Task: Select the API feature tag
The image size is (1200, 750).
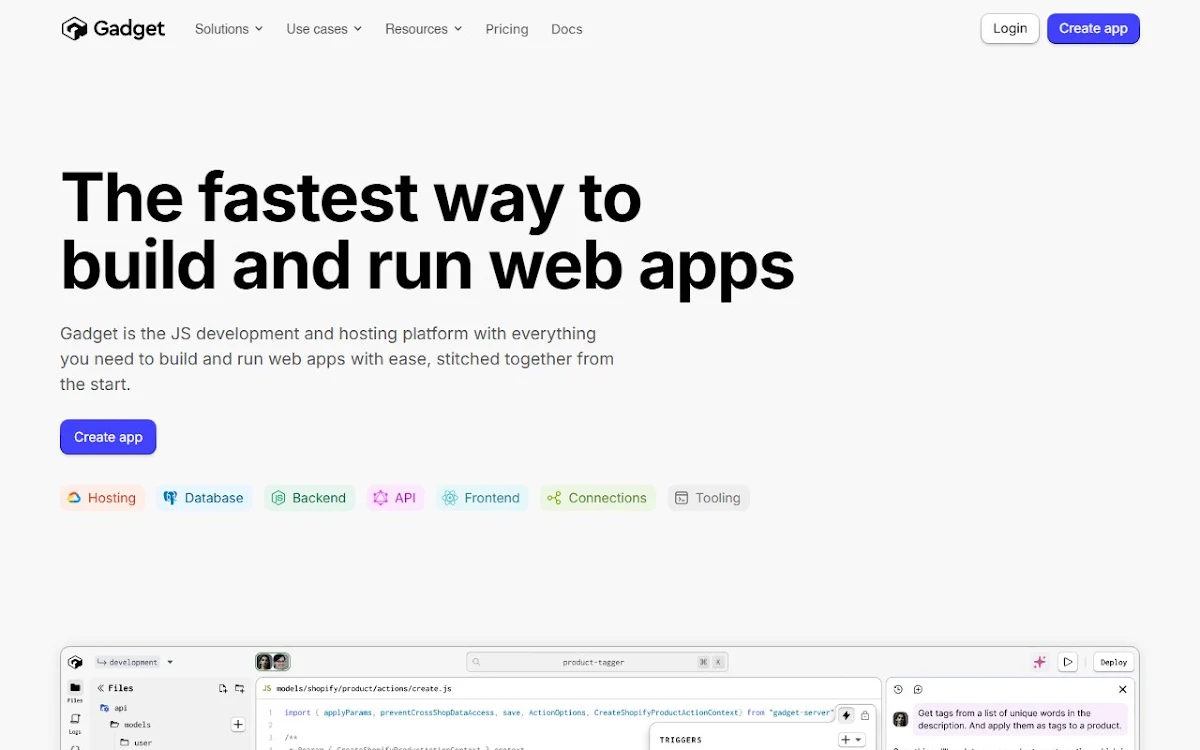Action: pos(395,498)
